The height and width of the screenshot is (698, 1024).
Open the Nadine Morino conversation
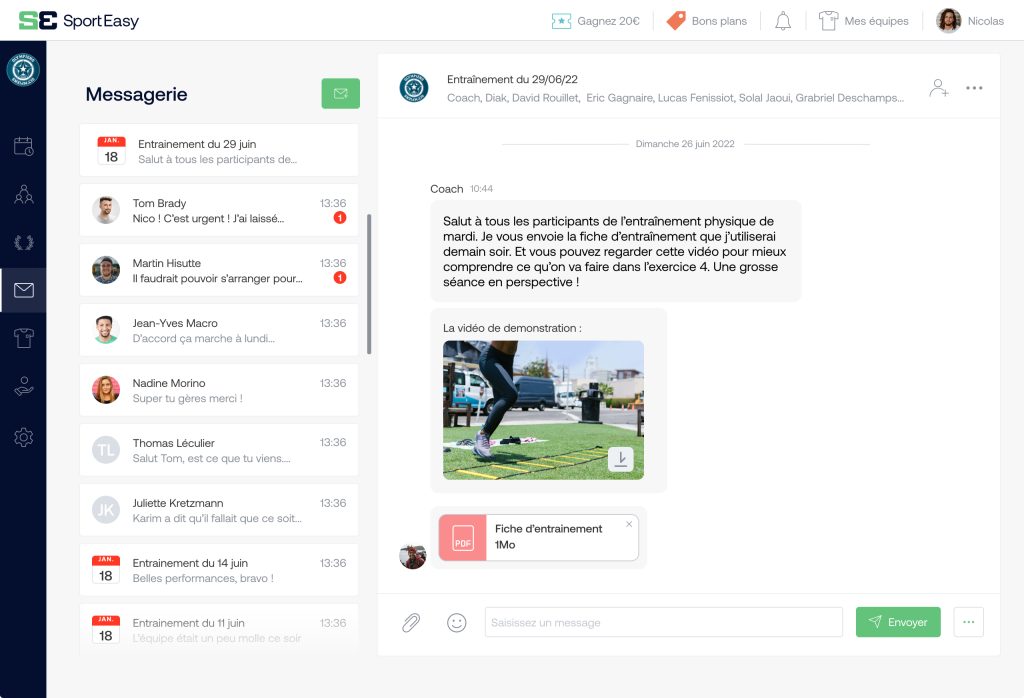click(x=219, y=390)
